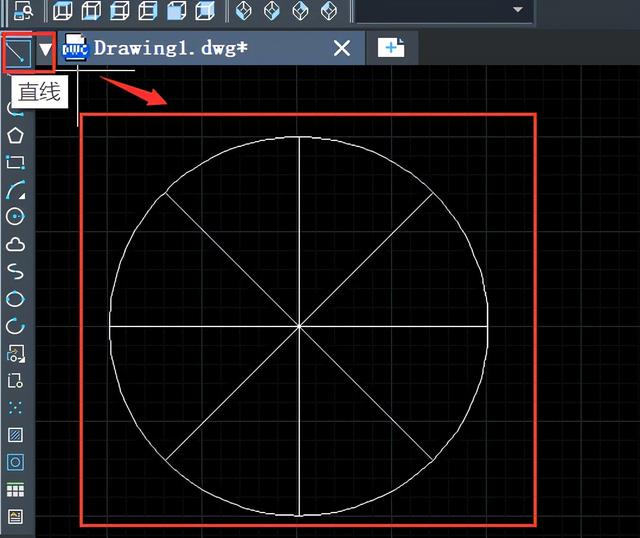Switch to SW Isometric view
The image size is (640, 538).
[x=244, y=11]
